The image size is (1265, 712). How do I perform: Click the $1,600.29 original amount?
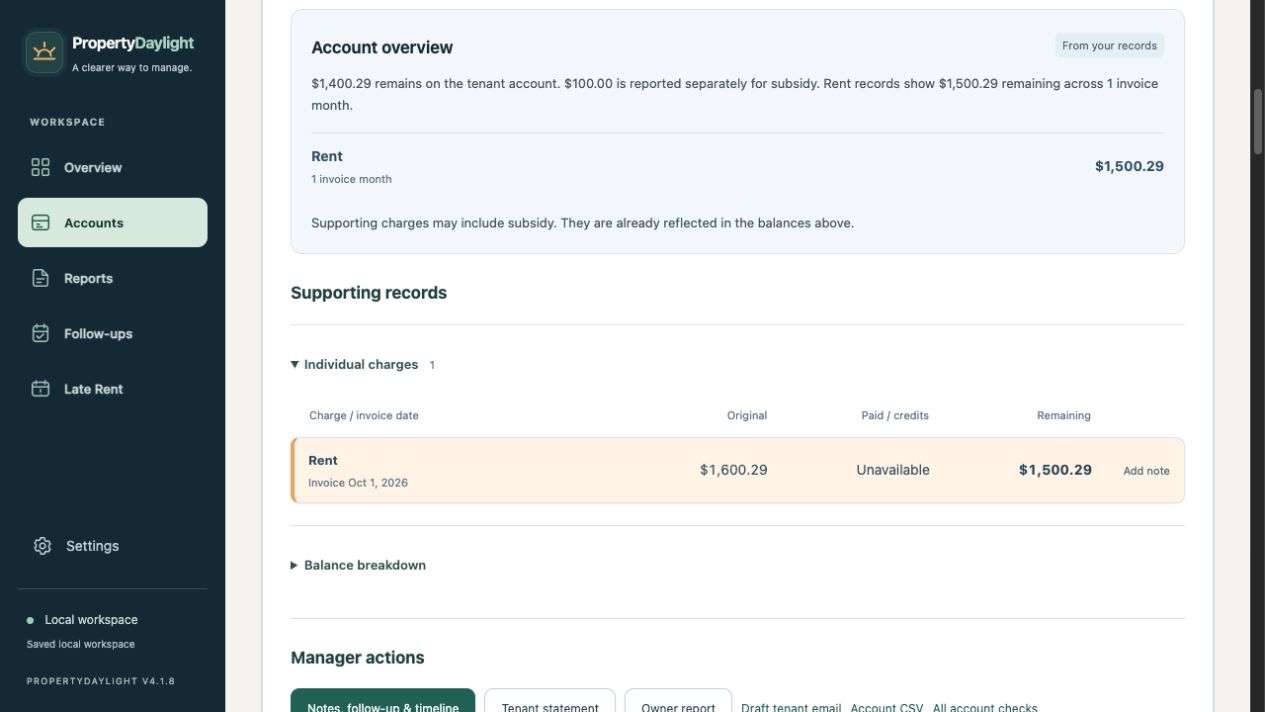[x=733, y=470]
